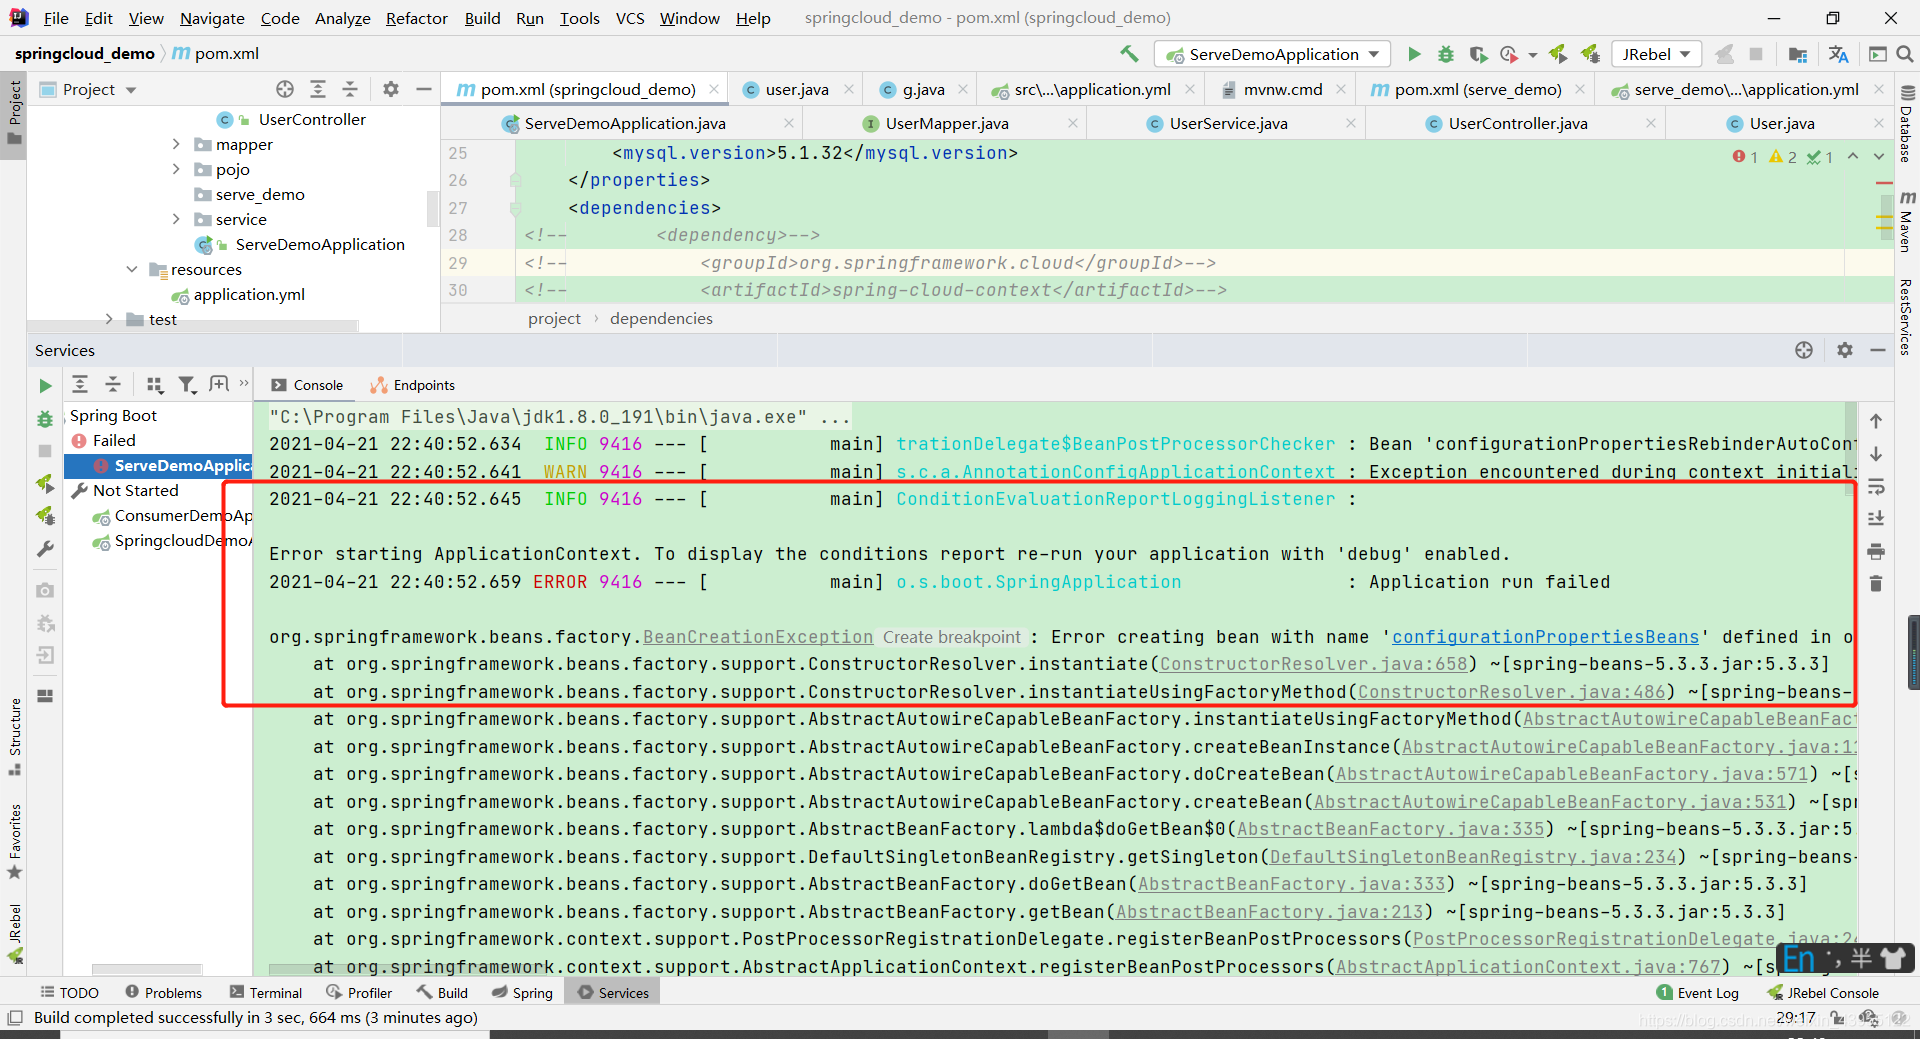1920x1039 pixels.
Task: Collapse all services in Services toolbar
Action: [x=113, y=385]
